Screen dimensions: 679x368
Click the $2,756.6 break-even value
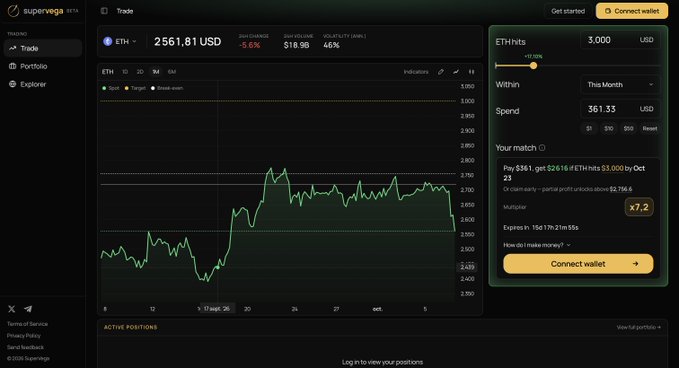tap(621, 189)
